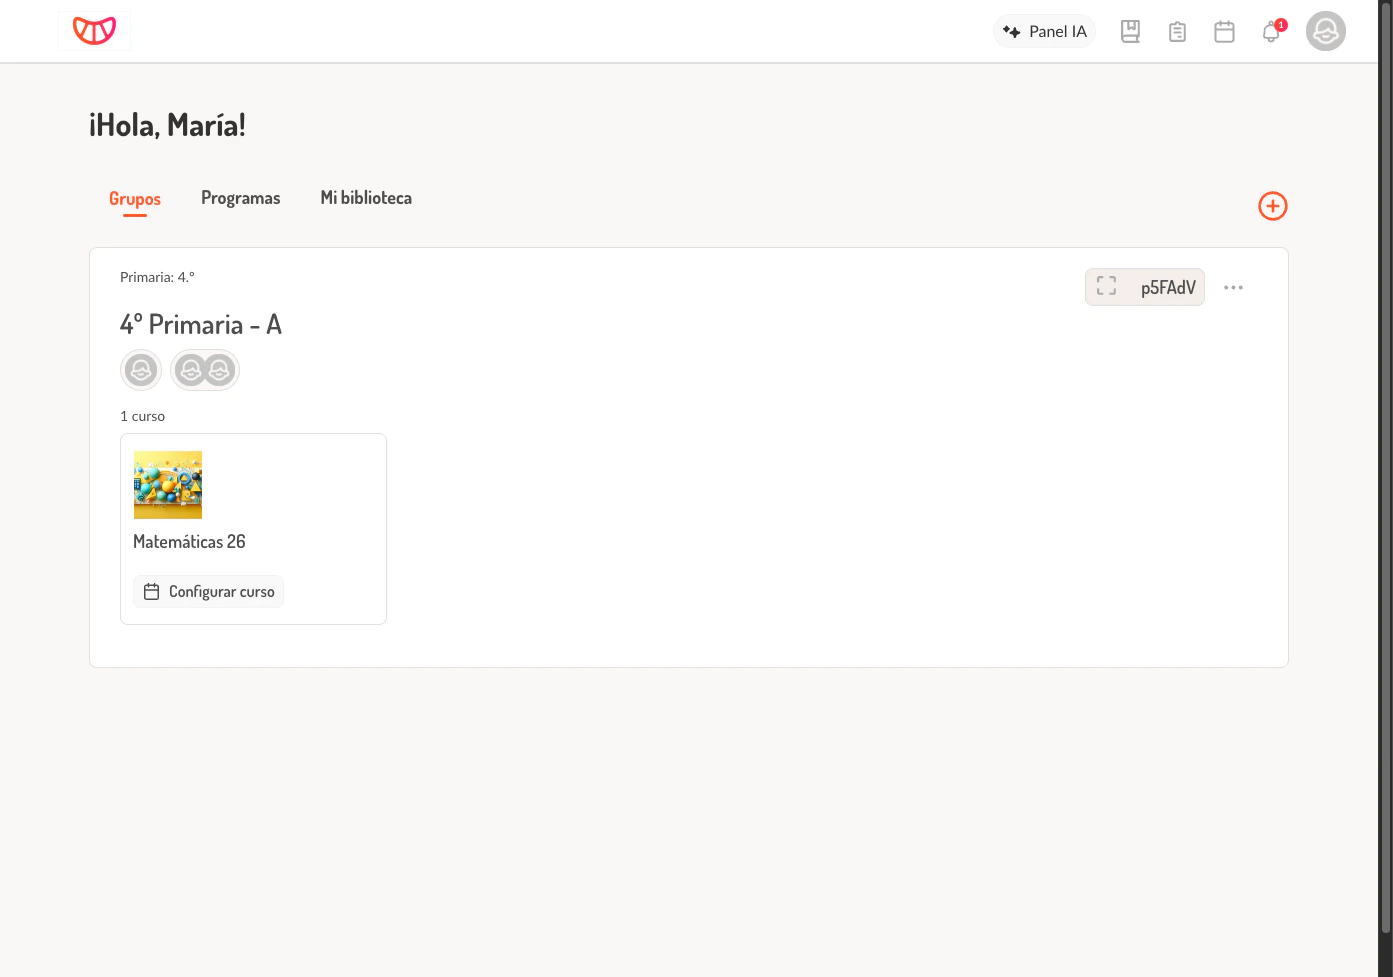Viewport: 1393px width, 977px height.
Task: Open the group options ellipsis menu
Action: coord(1233,287)
